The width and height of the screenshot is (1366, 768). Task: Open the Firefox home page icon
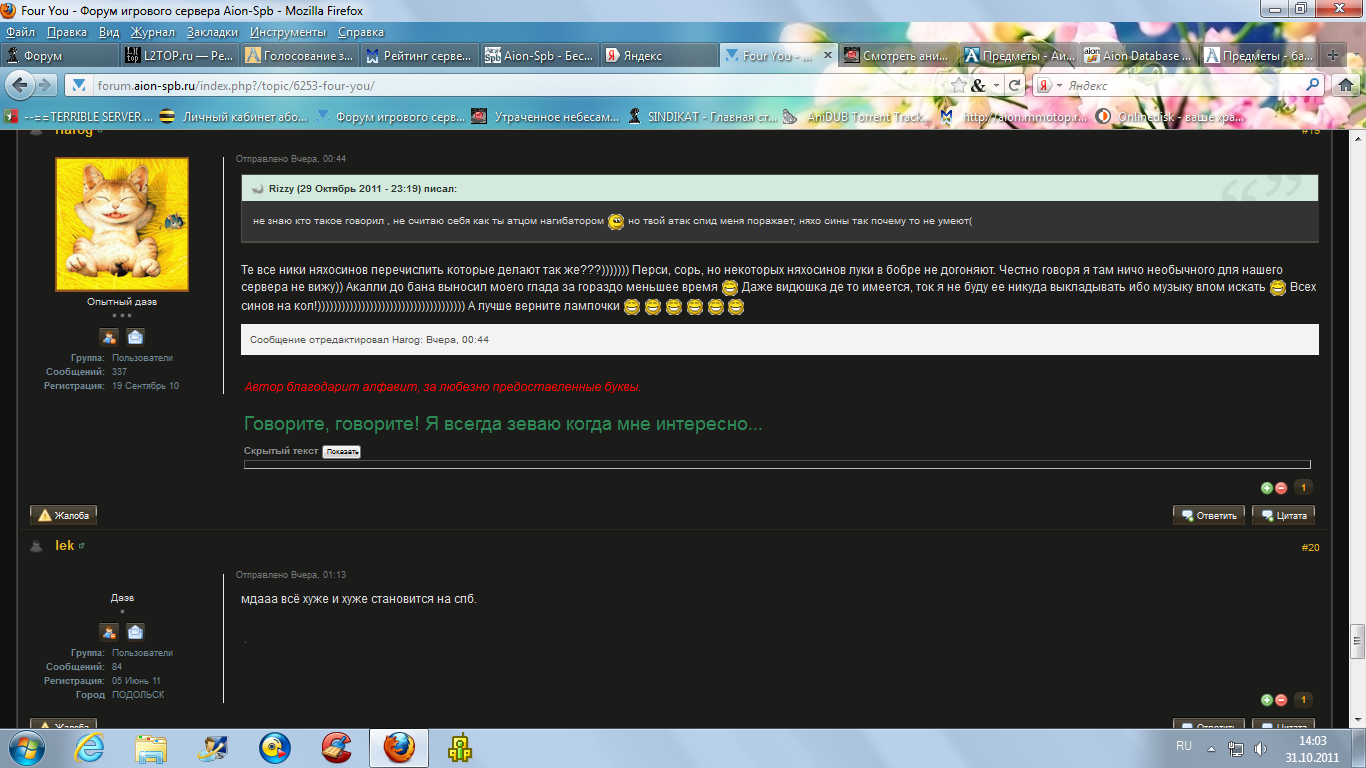[1344, 85]
